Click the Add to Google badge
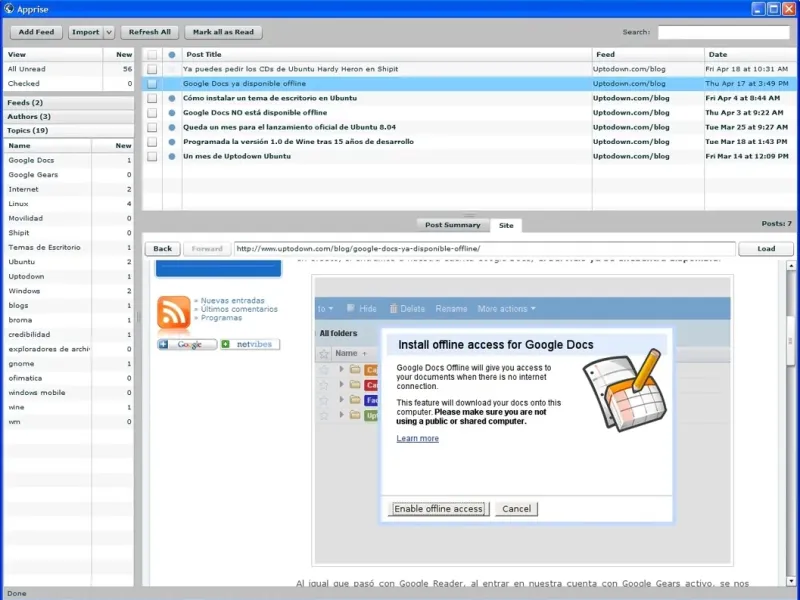800x600 pixels. point(187,344)
